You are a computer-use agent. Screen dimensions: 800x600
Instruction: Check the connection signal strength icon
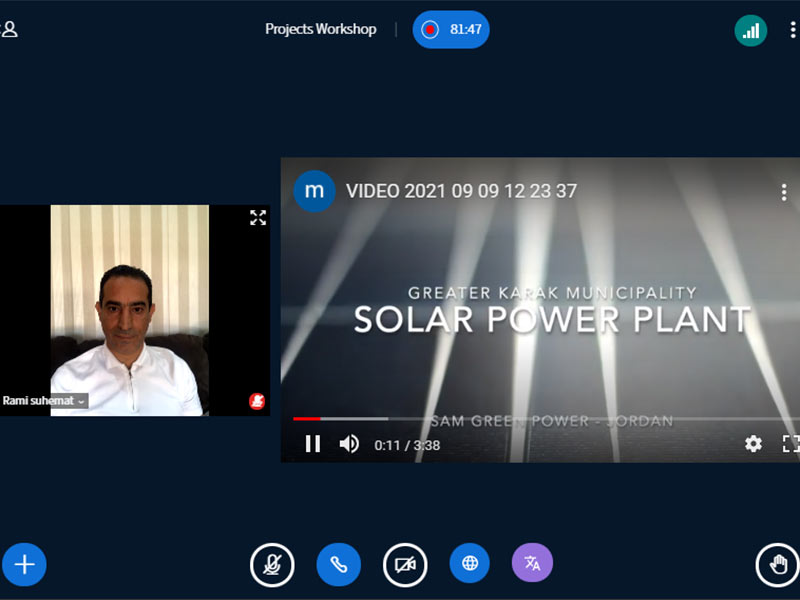point(751,31)
